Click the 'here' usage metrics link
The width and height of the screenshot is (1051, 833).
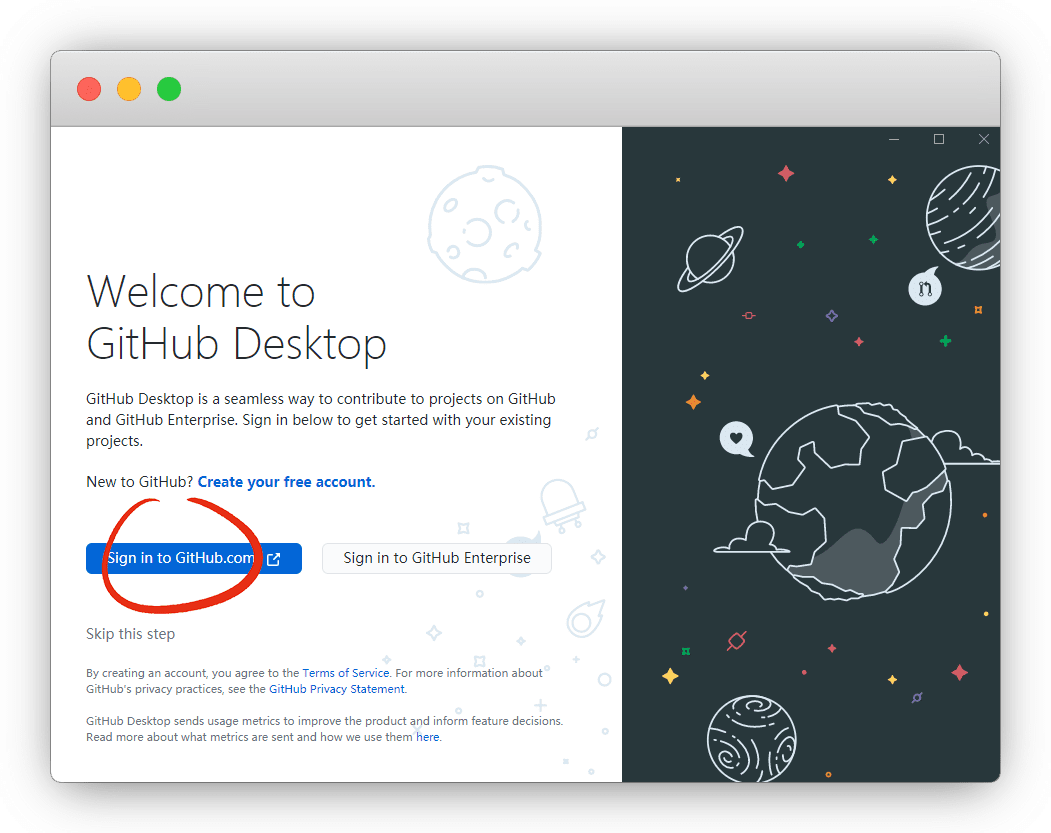(x=427, y=737)
